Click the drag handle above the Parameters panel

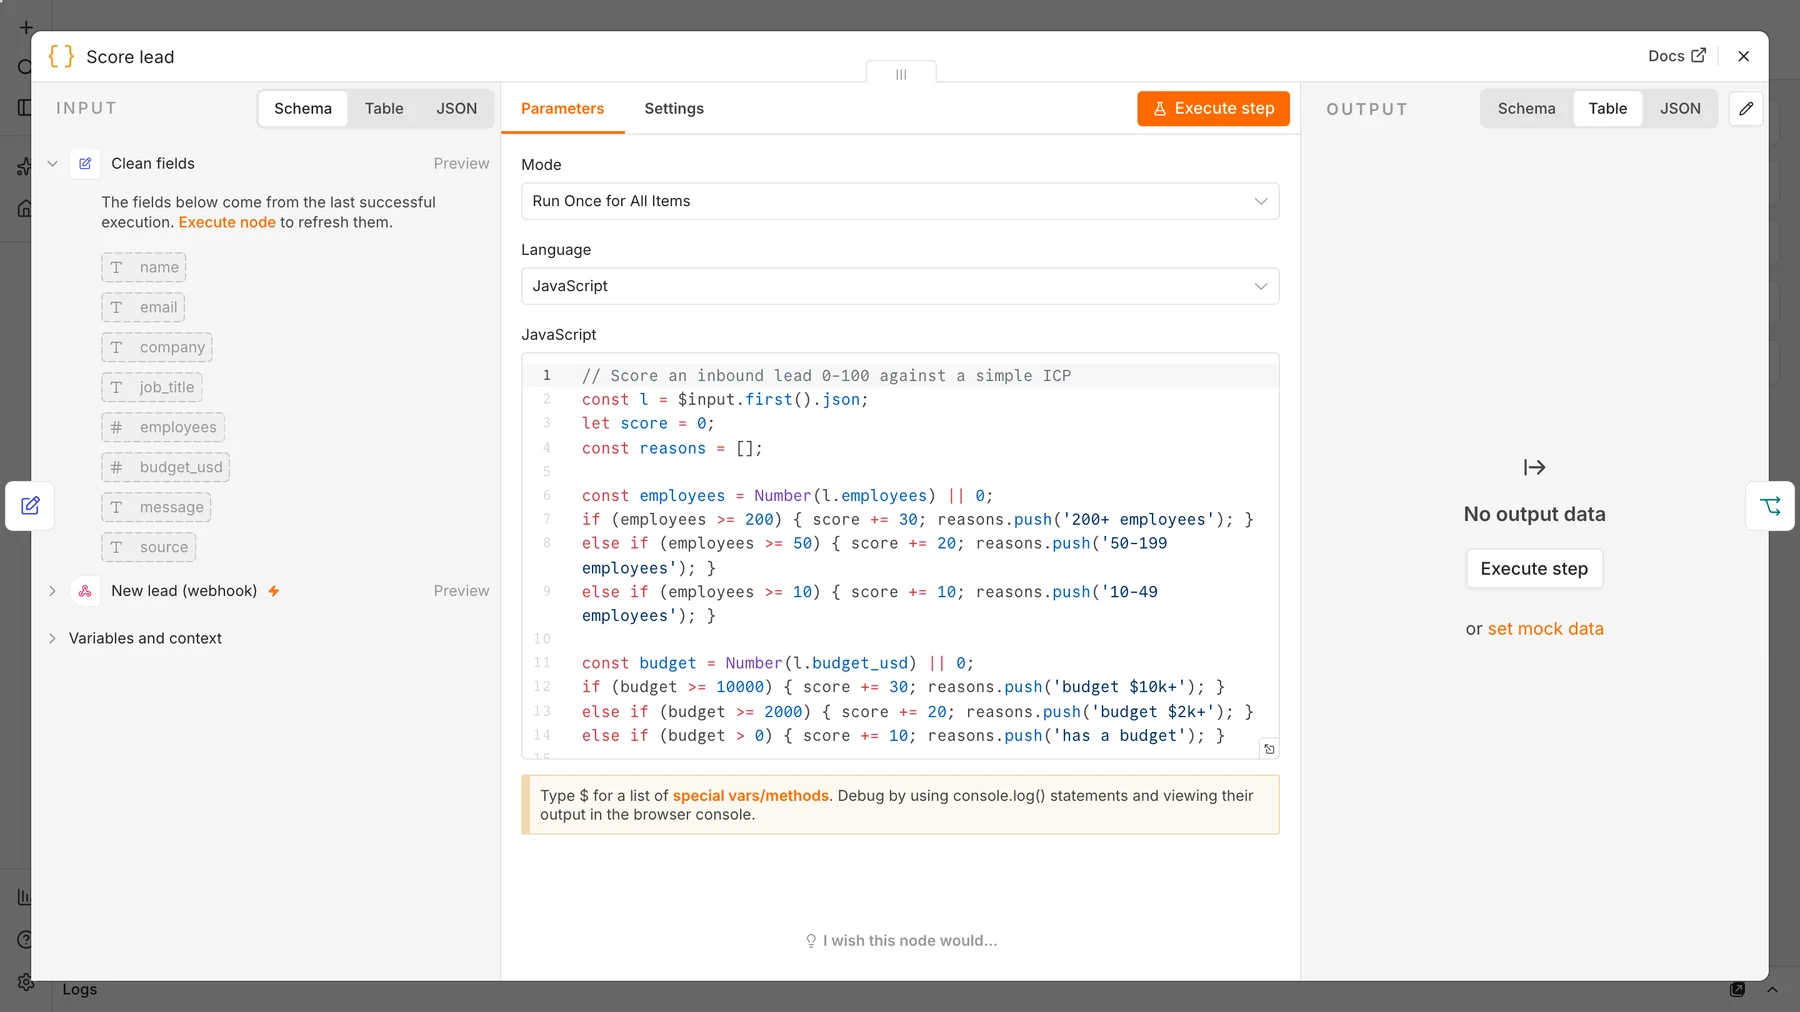(x=901, y=73)
